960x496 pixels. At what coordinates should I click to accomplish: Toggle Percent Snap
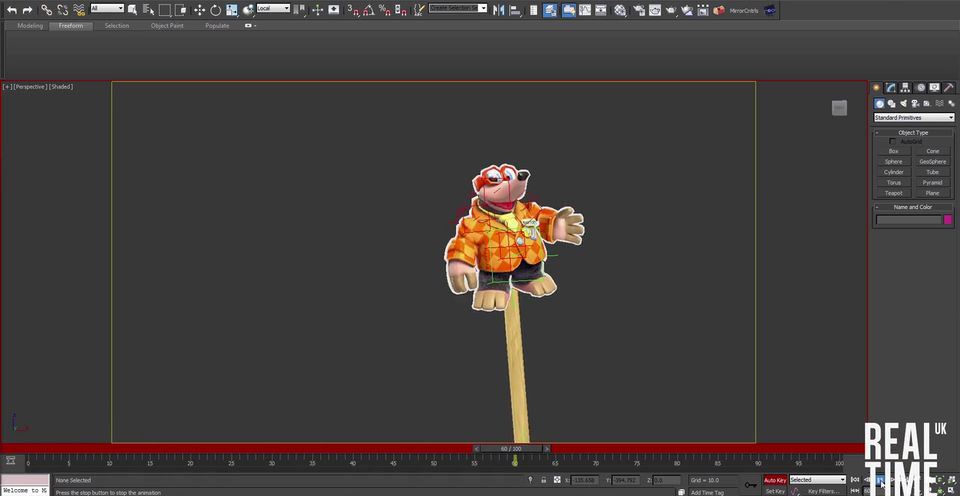(385, 10)
